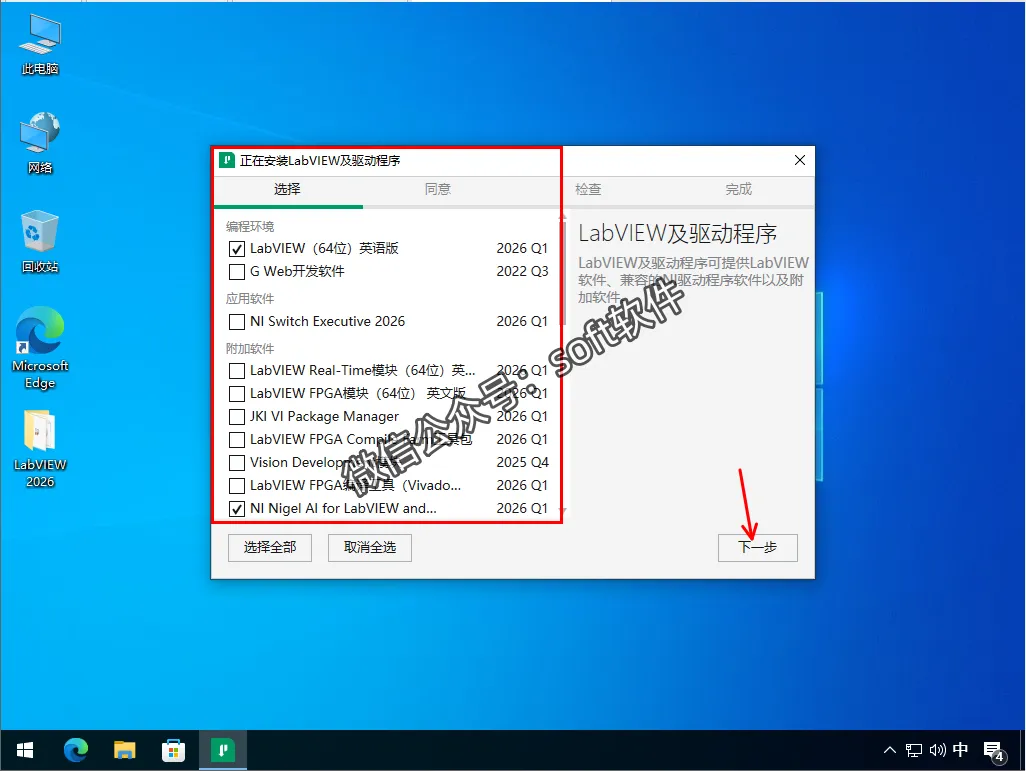The height and width of the screenshot is (771, 1026).
Task: Switch input method 中 indicator
Action: [x=961, y=750]
